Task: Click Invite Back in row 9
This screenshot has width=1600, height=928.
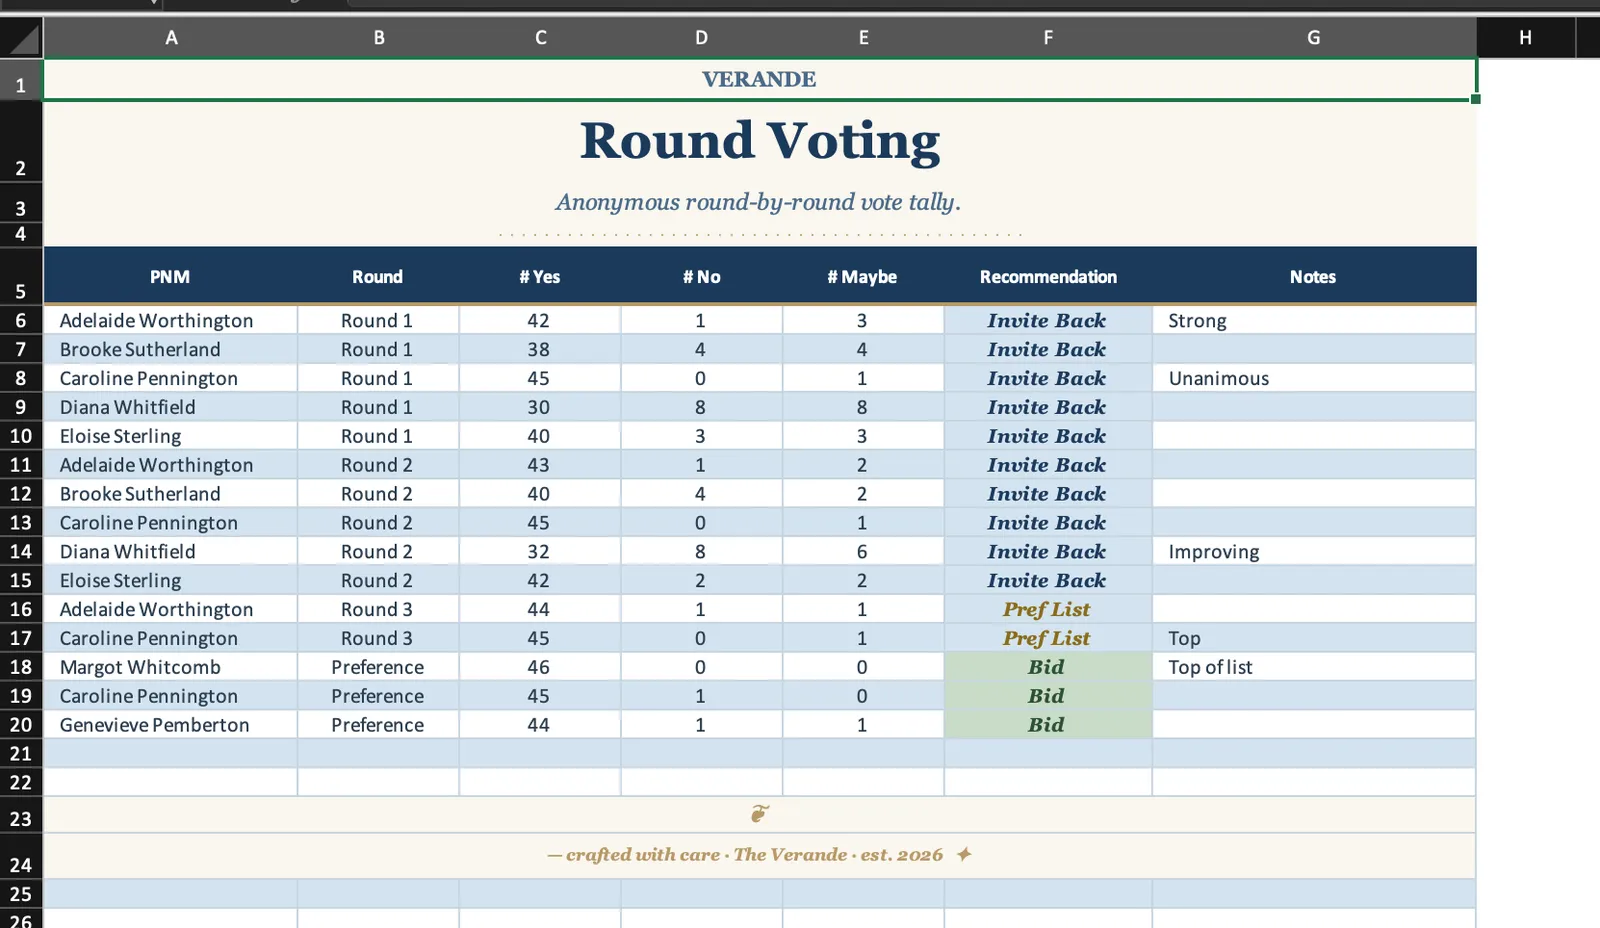Action: pyautogui.click(x=1048, y=408)
